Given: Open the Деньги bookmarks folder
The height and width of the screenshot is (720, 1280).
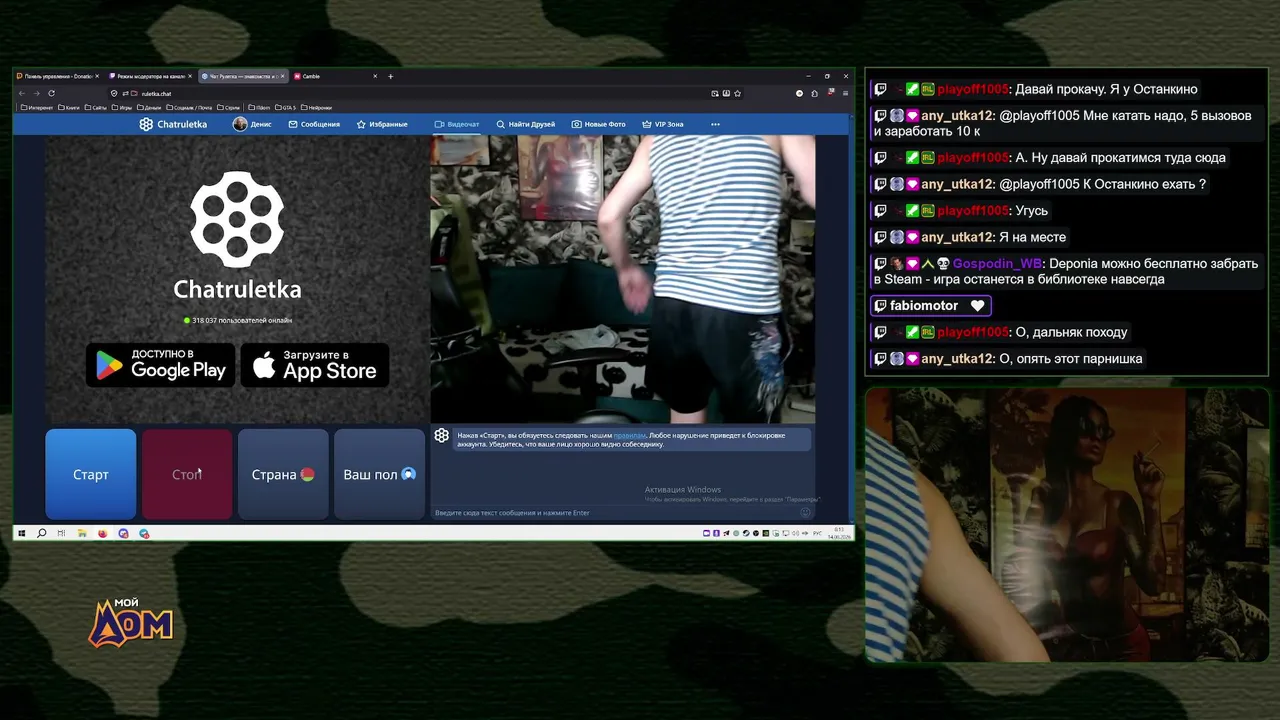Looking at the screenshot, I should 149,107.
